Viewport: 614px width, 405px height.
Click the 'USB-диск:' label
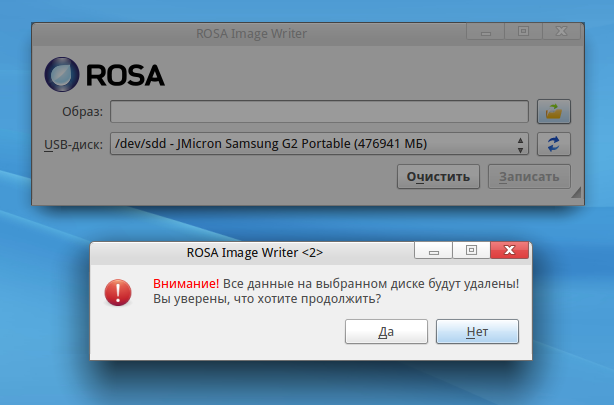[73, 145]
